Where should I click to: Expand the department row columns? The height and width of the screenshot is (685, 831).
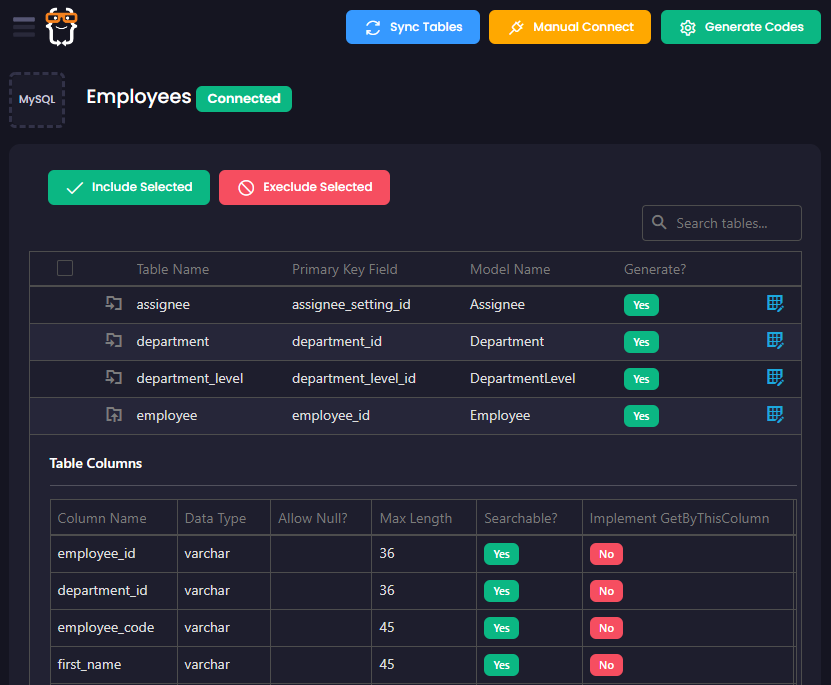pyautogui.click(x=113, y=341)
